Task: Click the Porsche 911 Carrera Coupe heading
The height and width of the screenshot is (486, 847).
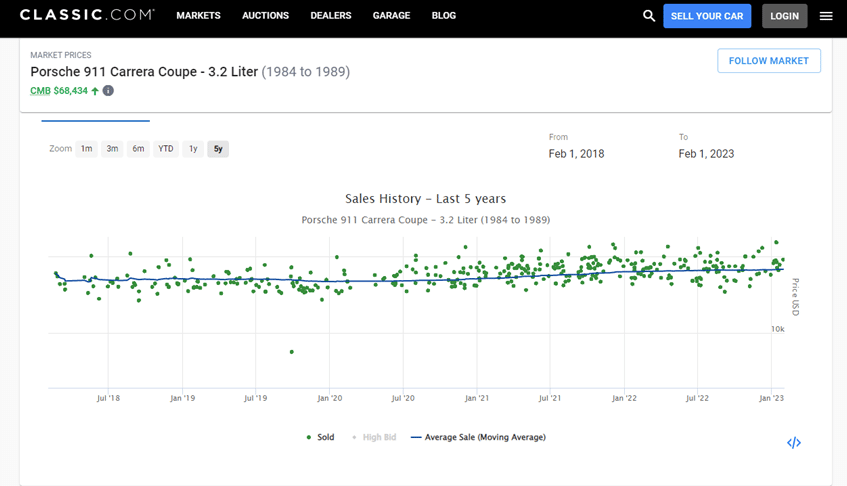Action: (x=190, y=72)
